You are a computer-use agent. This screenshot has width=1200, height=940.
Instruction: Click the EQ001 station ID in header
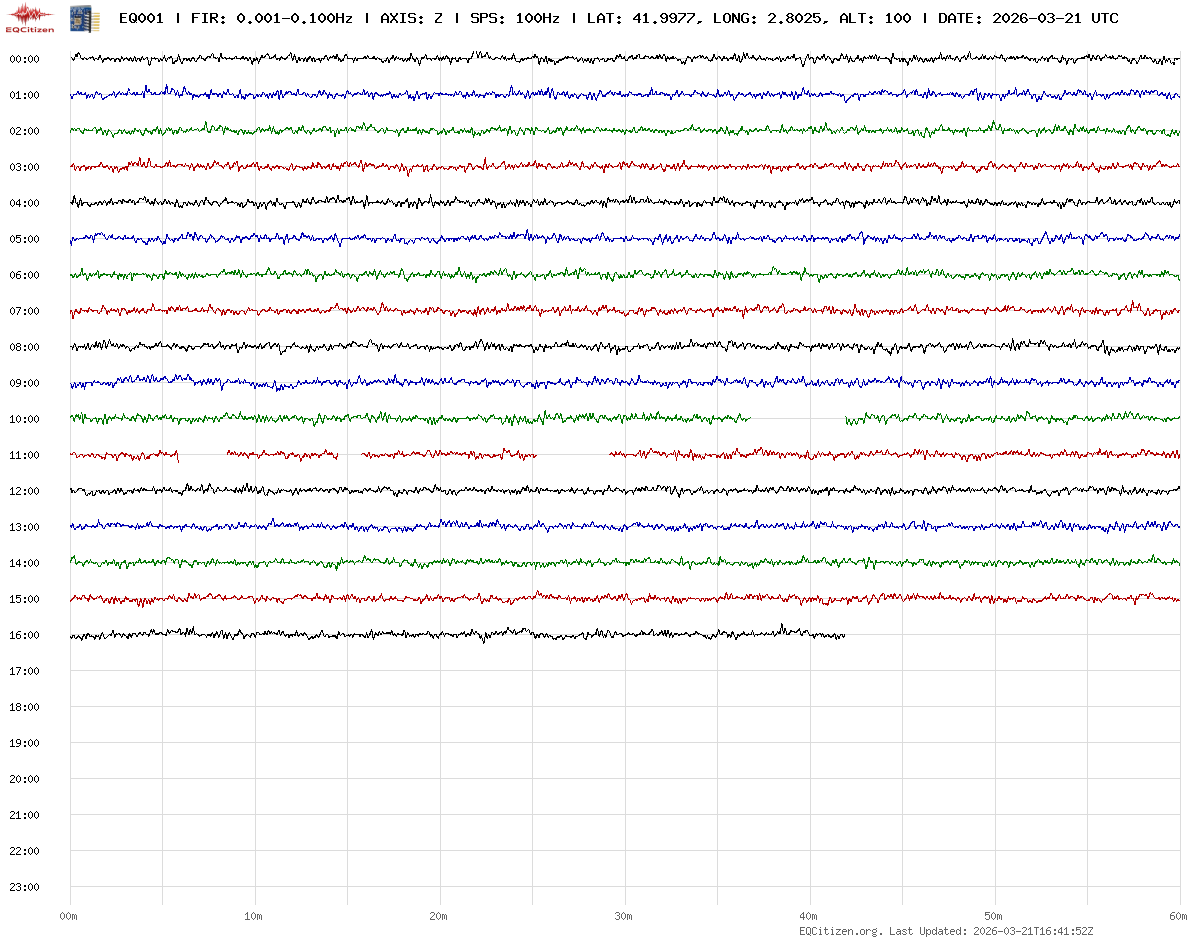pos(141,18)
